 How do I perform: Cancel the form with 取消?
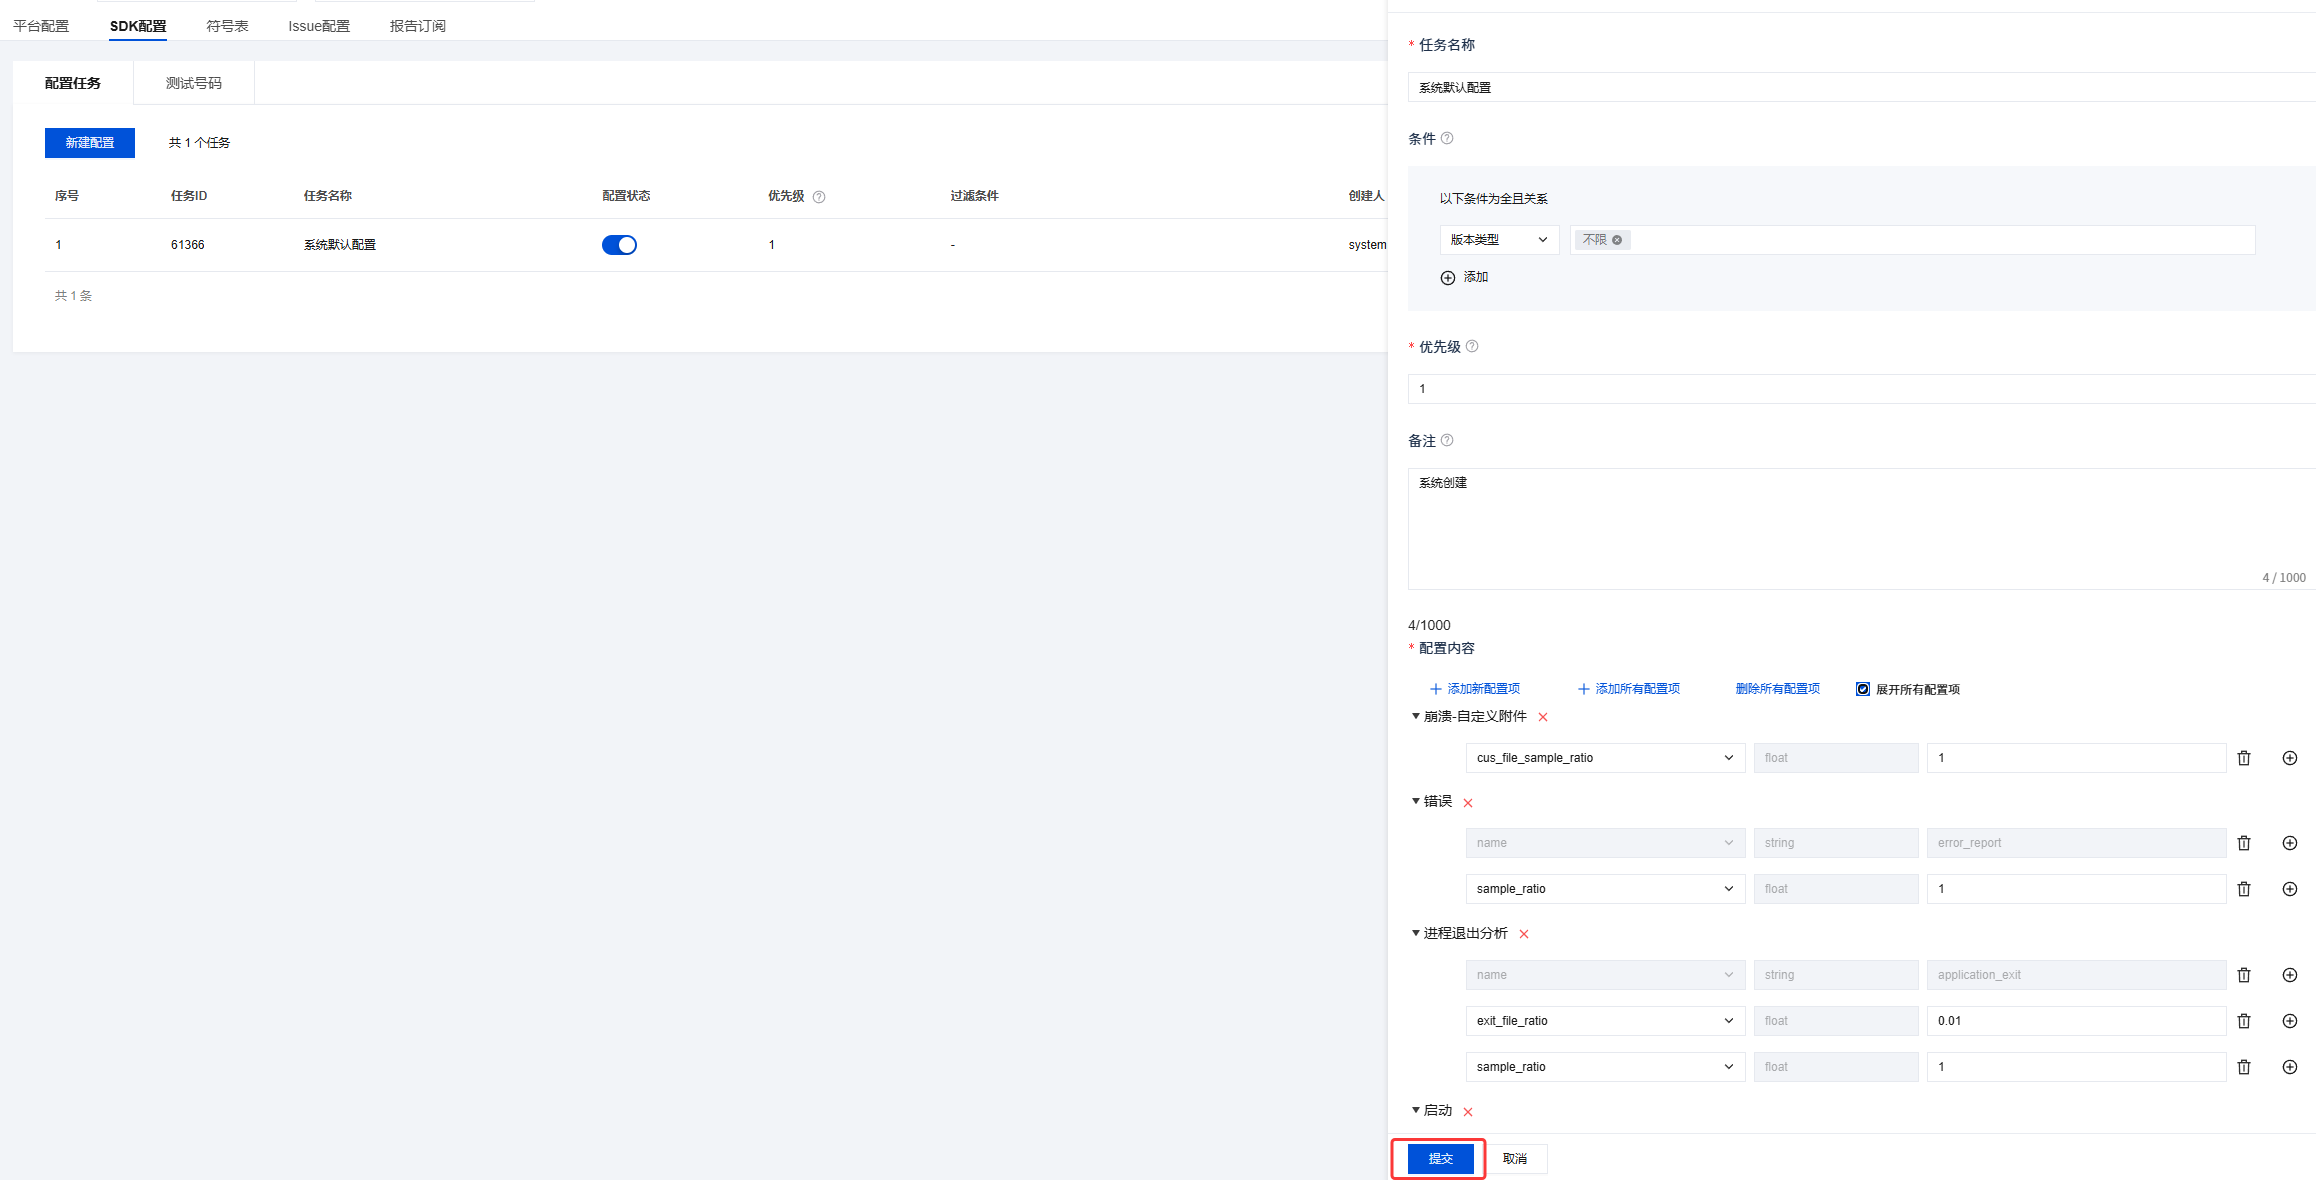(1515, 1159)
